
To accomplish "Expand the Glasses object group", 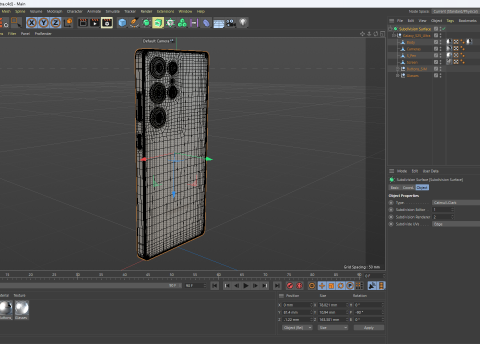I will coord(397,76).
